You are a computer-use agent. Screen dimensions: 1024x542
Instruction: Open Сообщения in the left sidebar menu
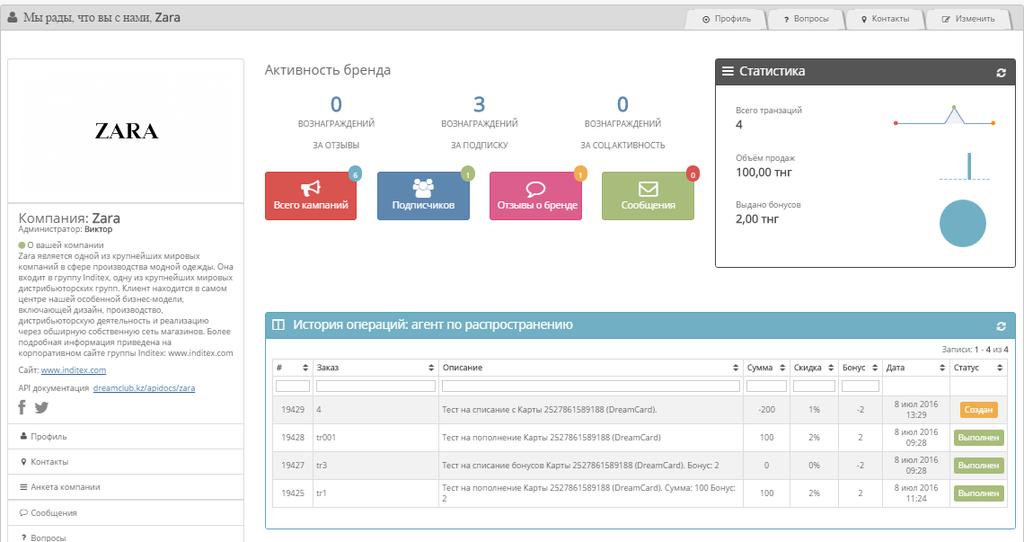coord(125,513)
